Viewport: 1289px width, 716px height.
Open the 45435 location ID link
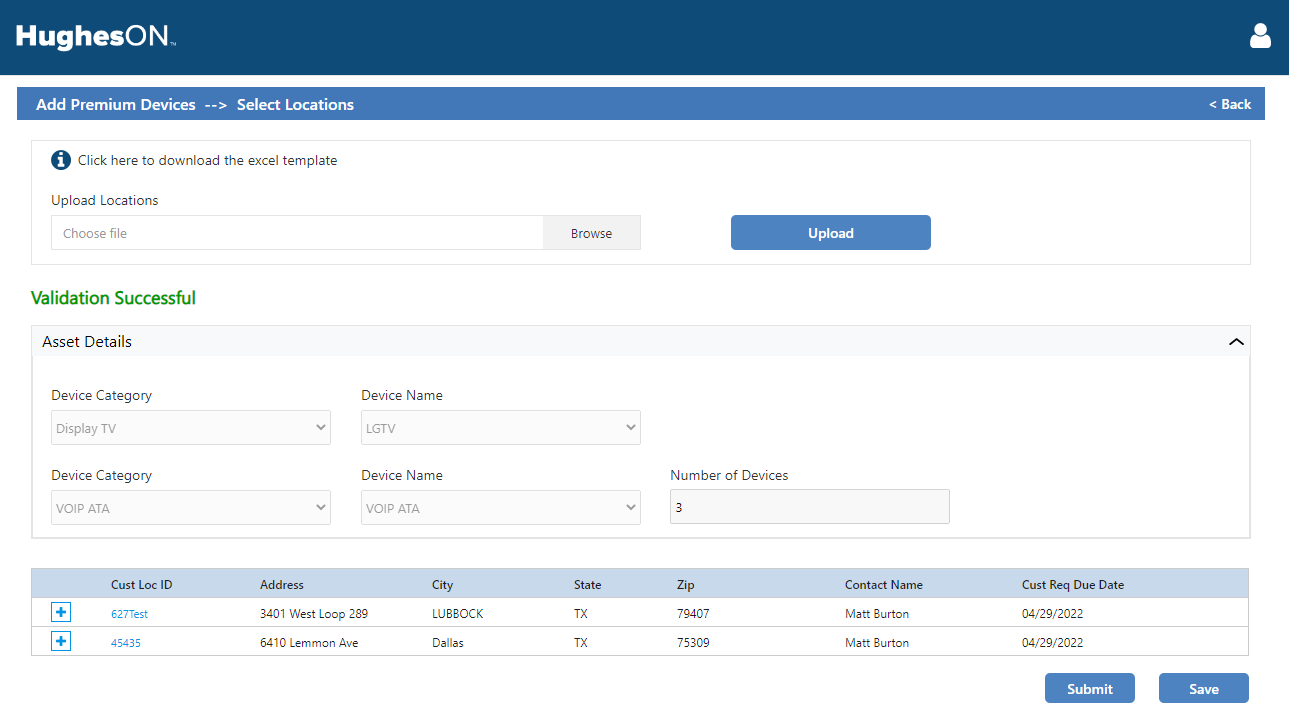pos(126,643)
